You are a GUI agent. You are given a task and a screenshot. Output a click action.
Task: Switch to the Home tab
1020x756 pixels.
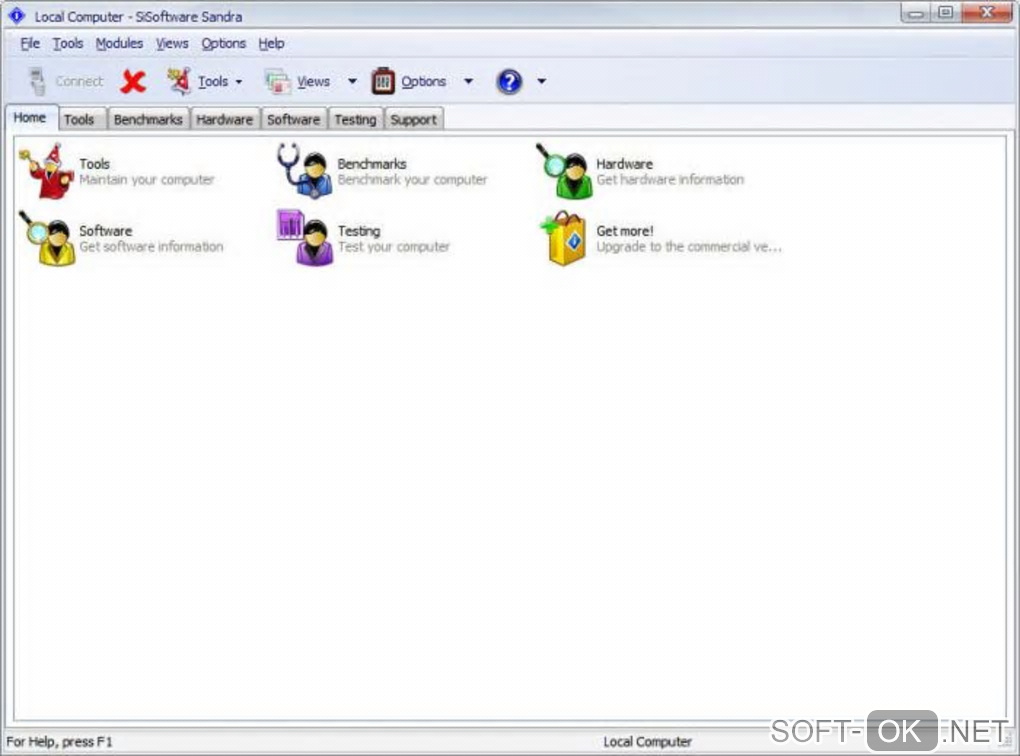pos(30,118)
